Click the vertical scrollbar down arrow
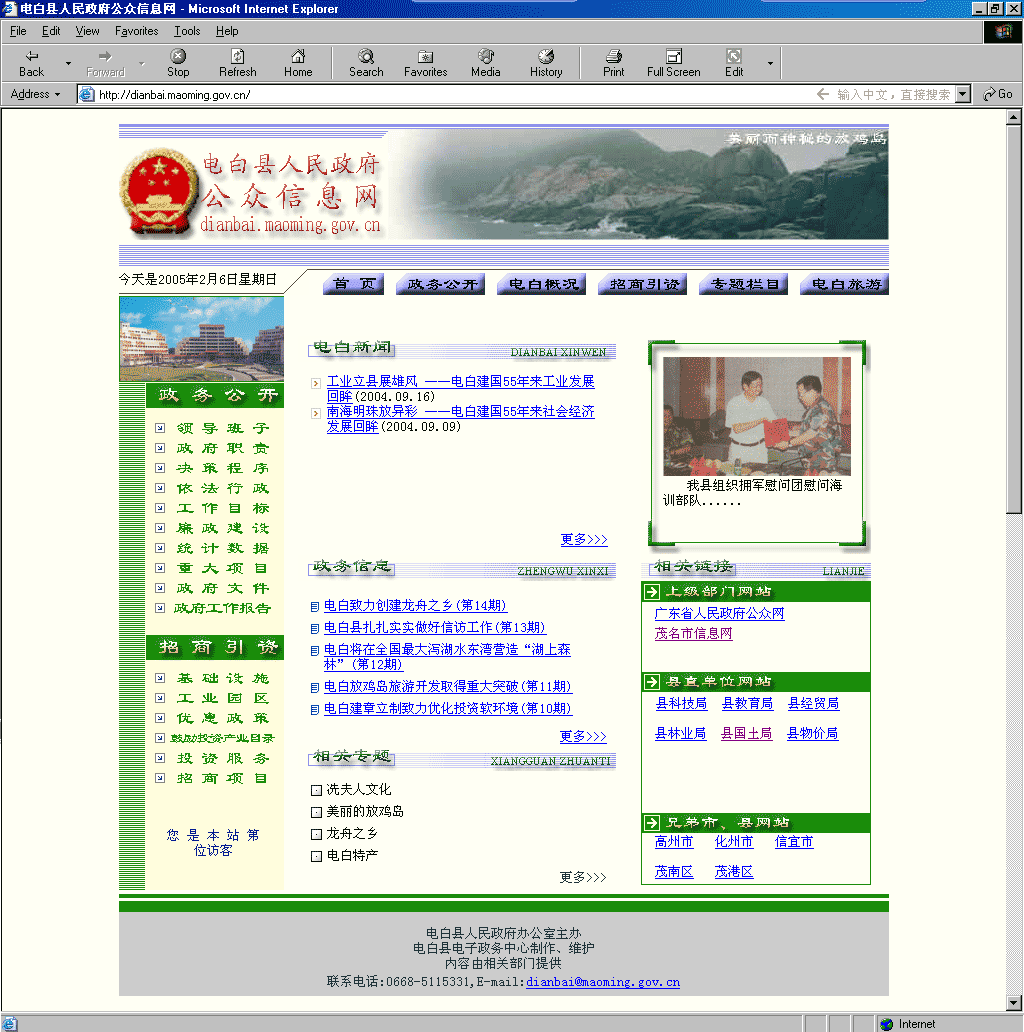This screenshot has height=1032, width=1024. (1014, 1002)
